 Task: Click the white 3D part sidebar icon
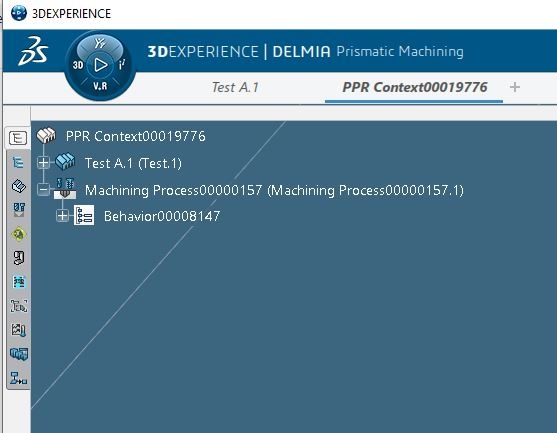click(18, 186)
